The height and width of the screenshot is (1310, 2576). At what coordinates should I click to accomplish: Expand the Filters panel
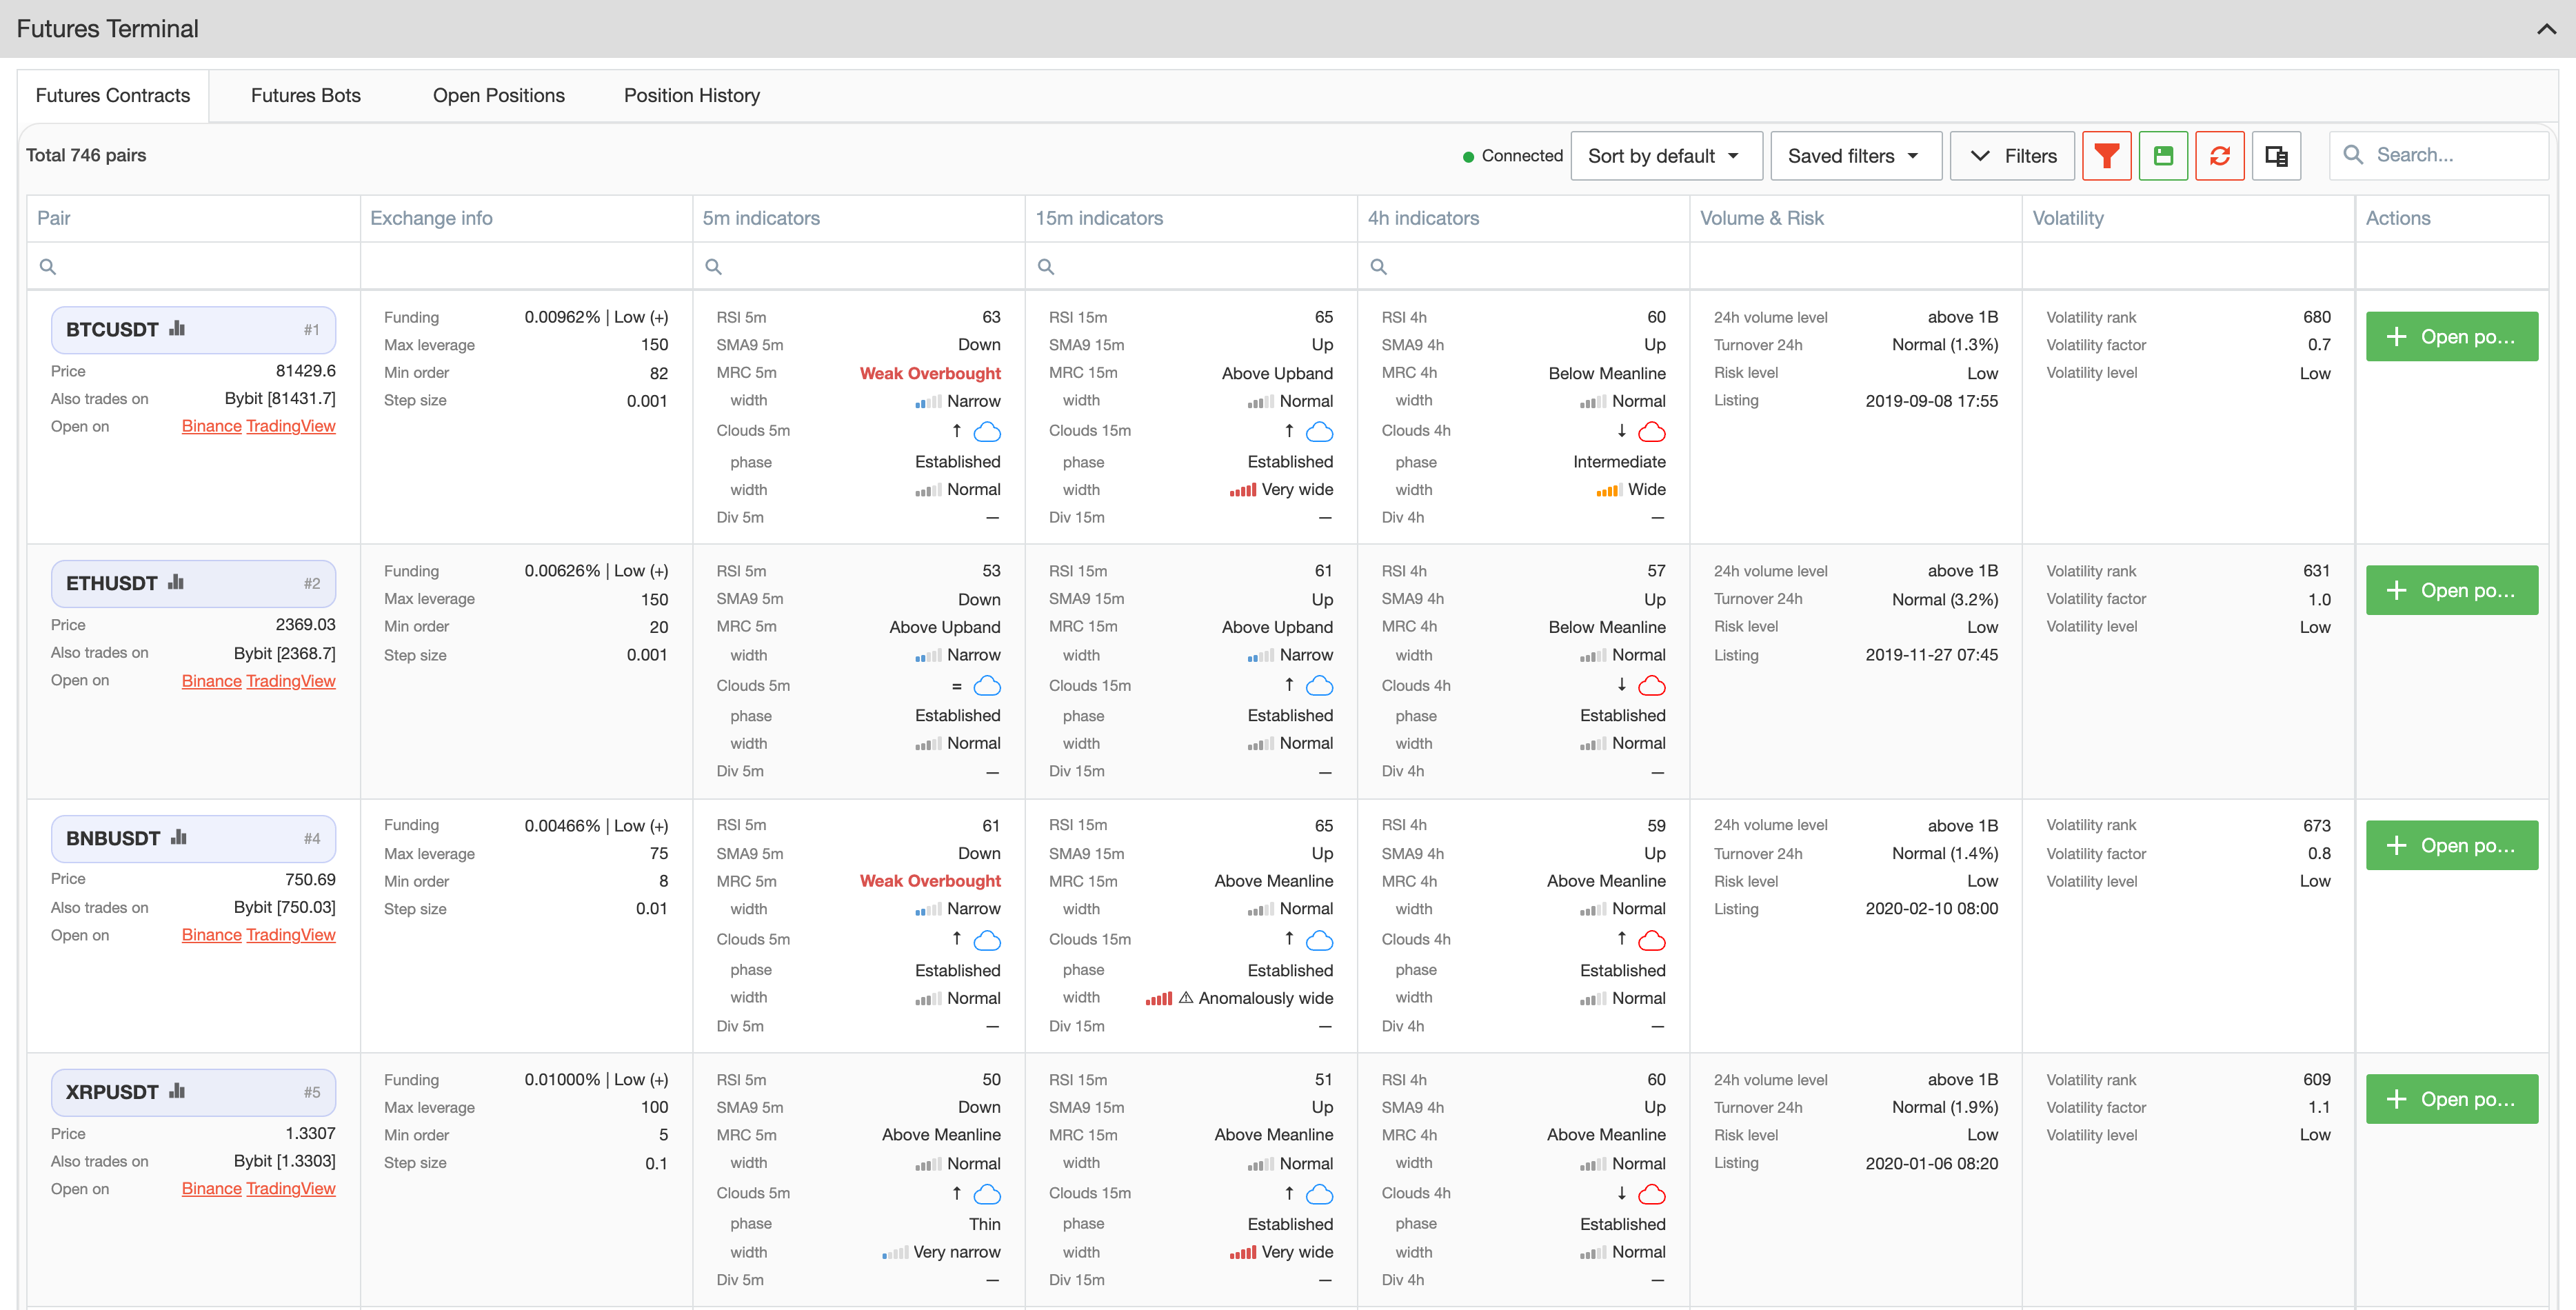click(x=2012, y=156)
